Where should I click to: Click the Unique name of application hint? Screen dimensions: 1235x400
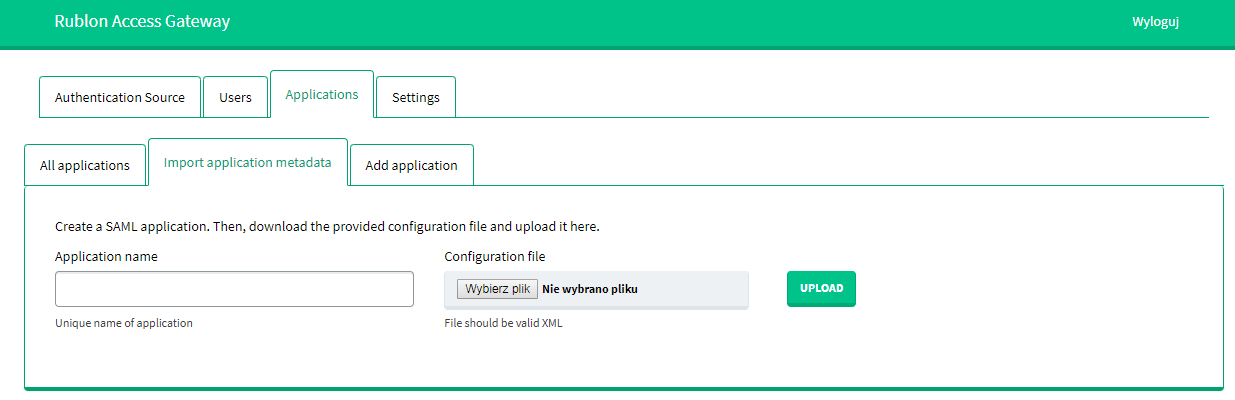pos(124,323)
